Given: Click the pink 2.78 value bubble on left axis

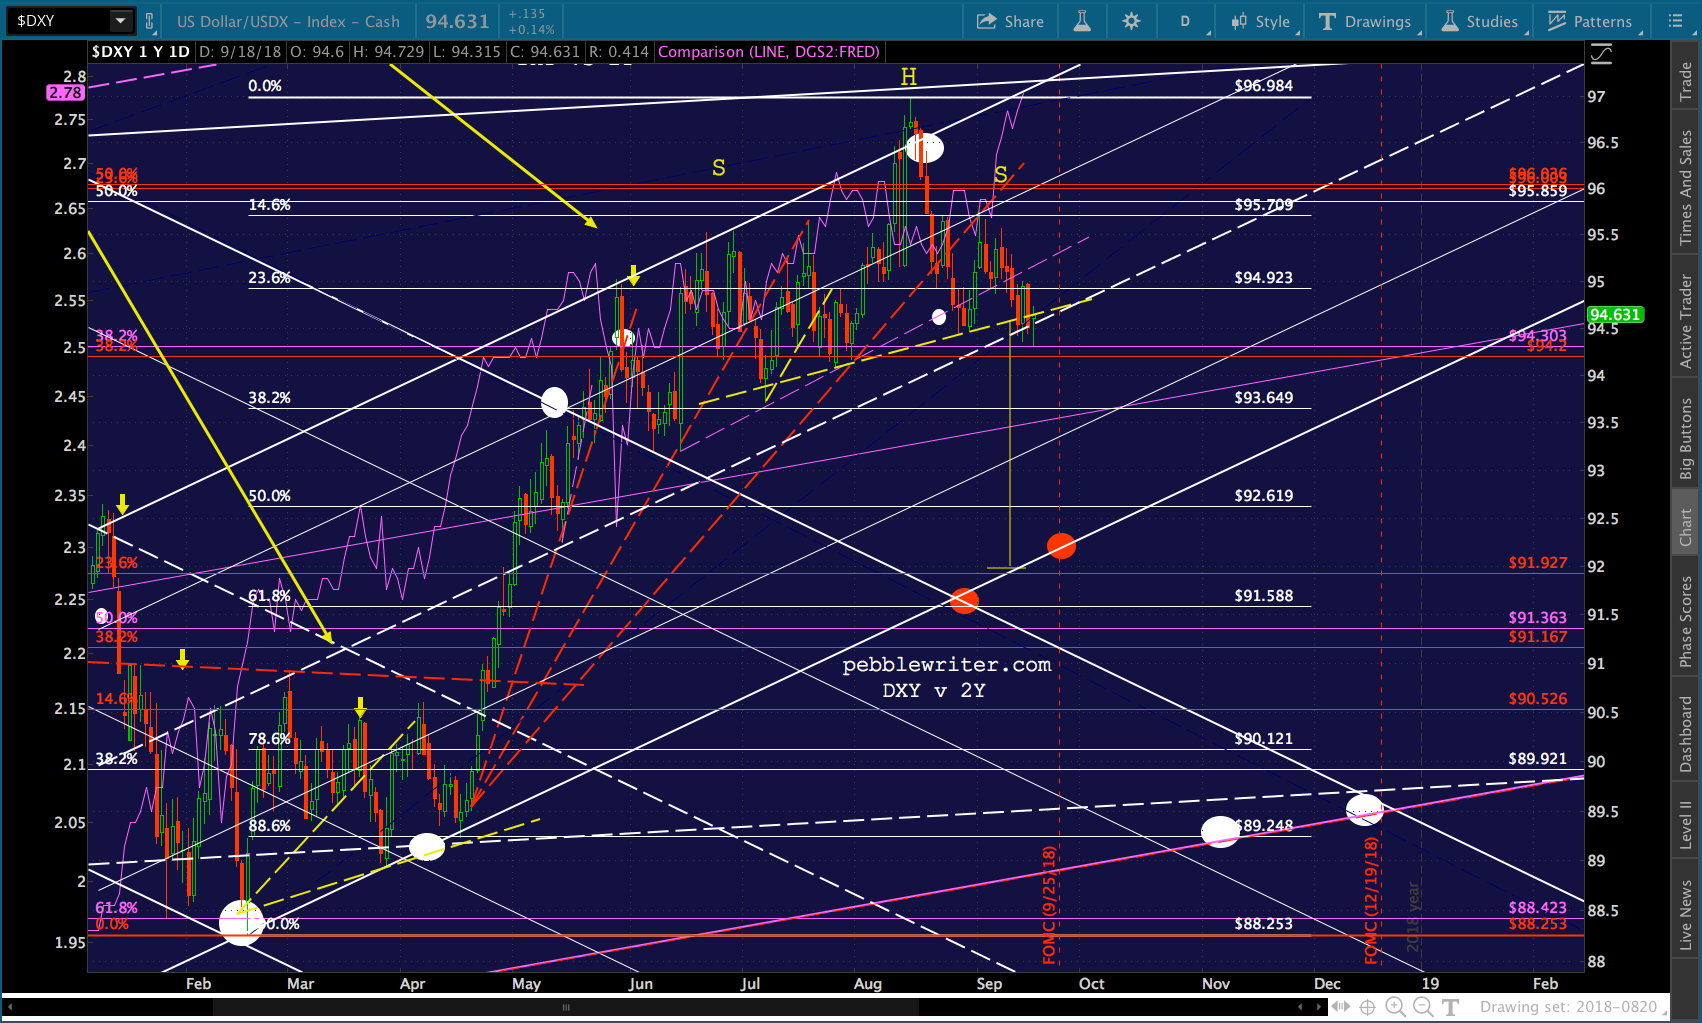Looking at the screenshot, I should pyautogui.click(x=65, y=92).
